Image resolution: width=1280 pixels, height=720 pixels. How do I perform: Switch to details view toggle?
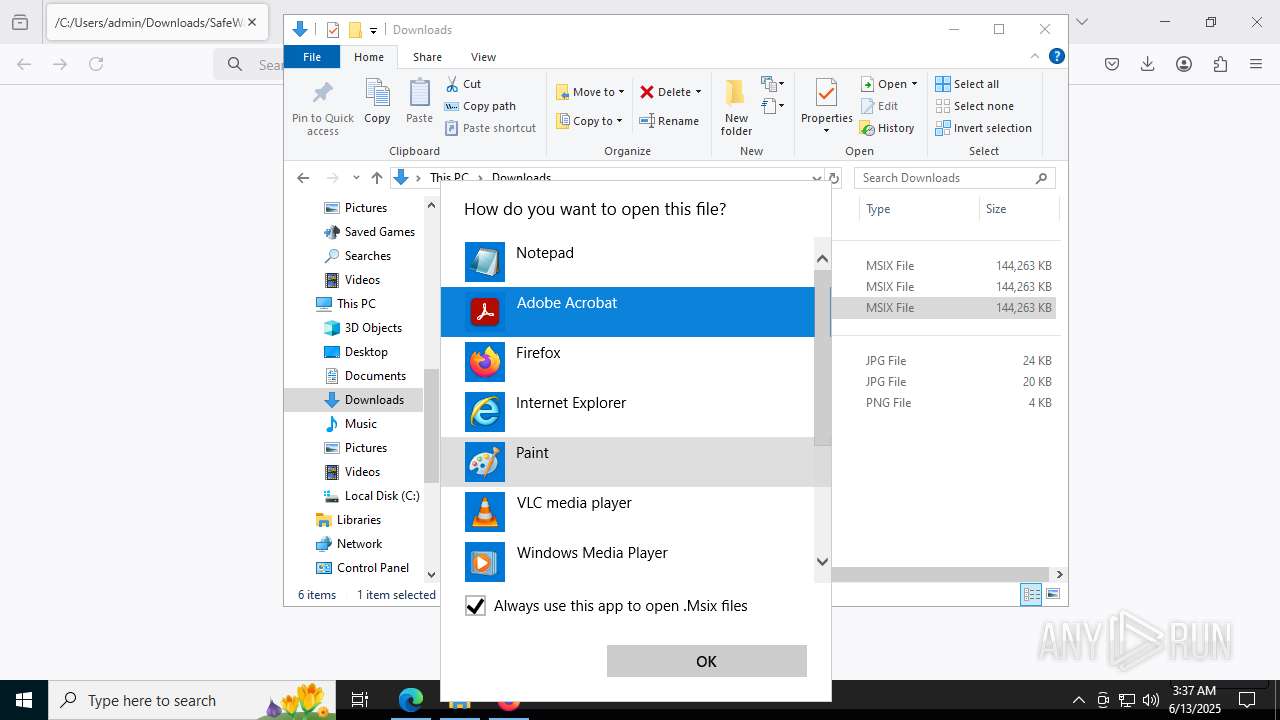[x=1030, y=594]
